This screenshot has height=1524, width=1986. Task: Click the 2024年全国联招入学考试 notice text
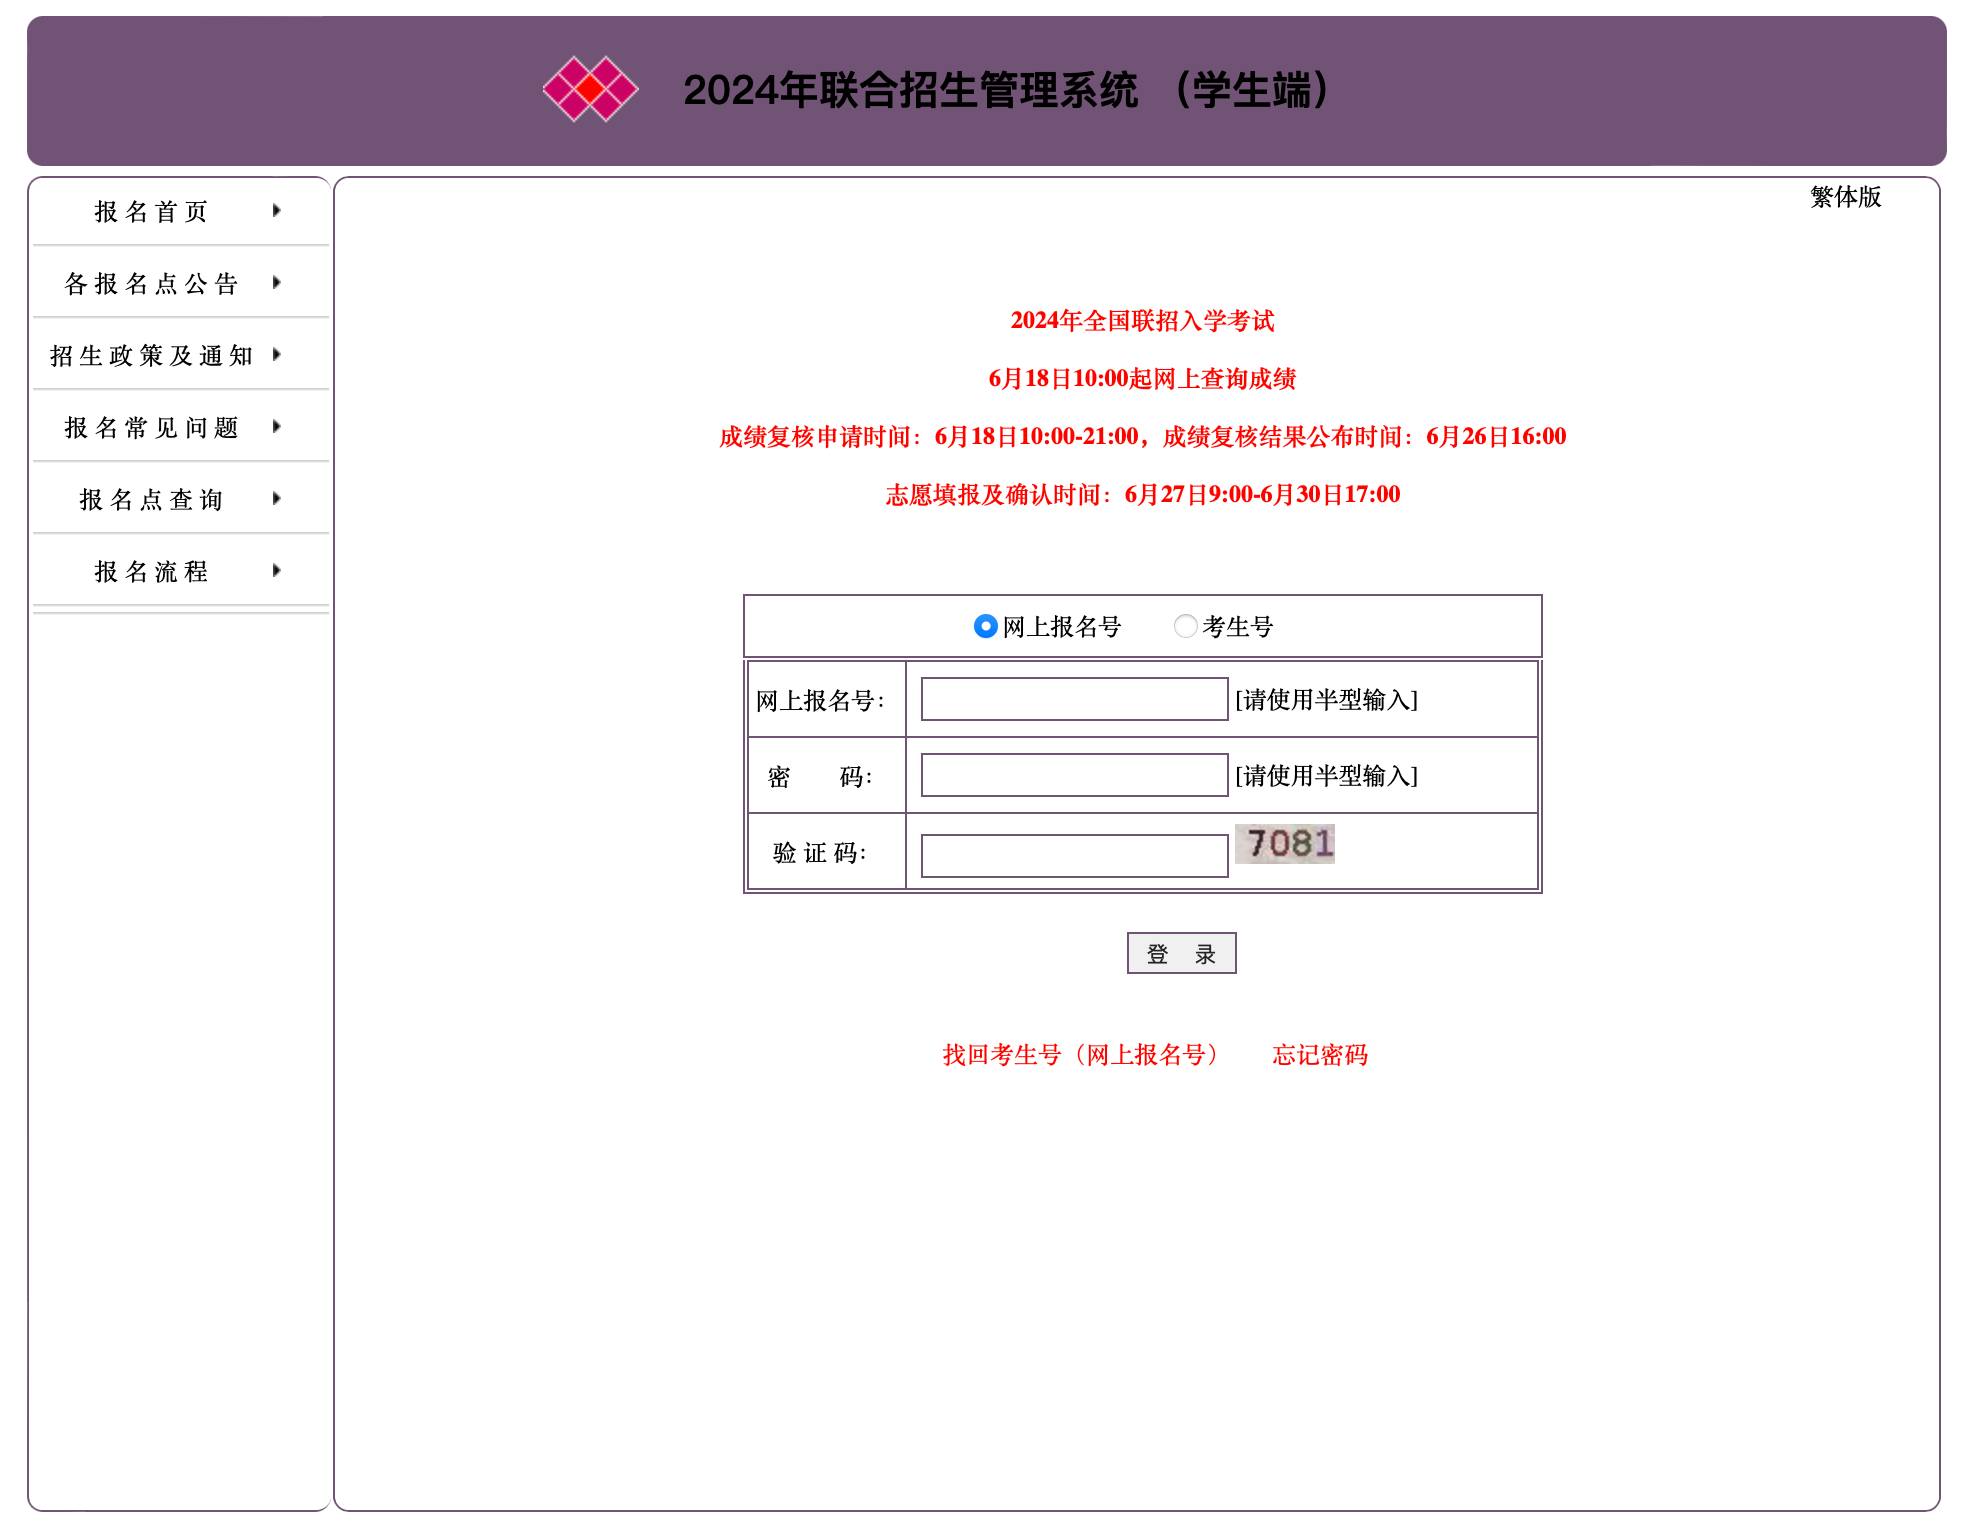point(1142,321)
